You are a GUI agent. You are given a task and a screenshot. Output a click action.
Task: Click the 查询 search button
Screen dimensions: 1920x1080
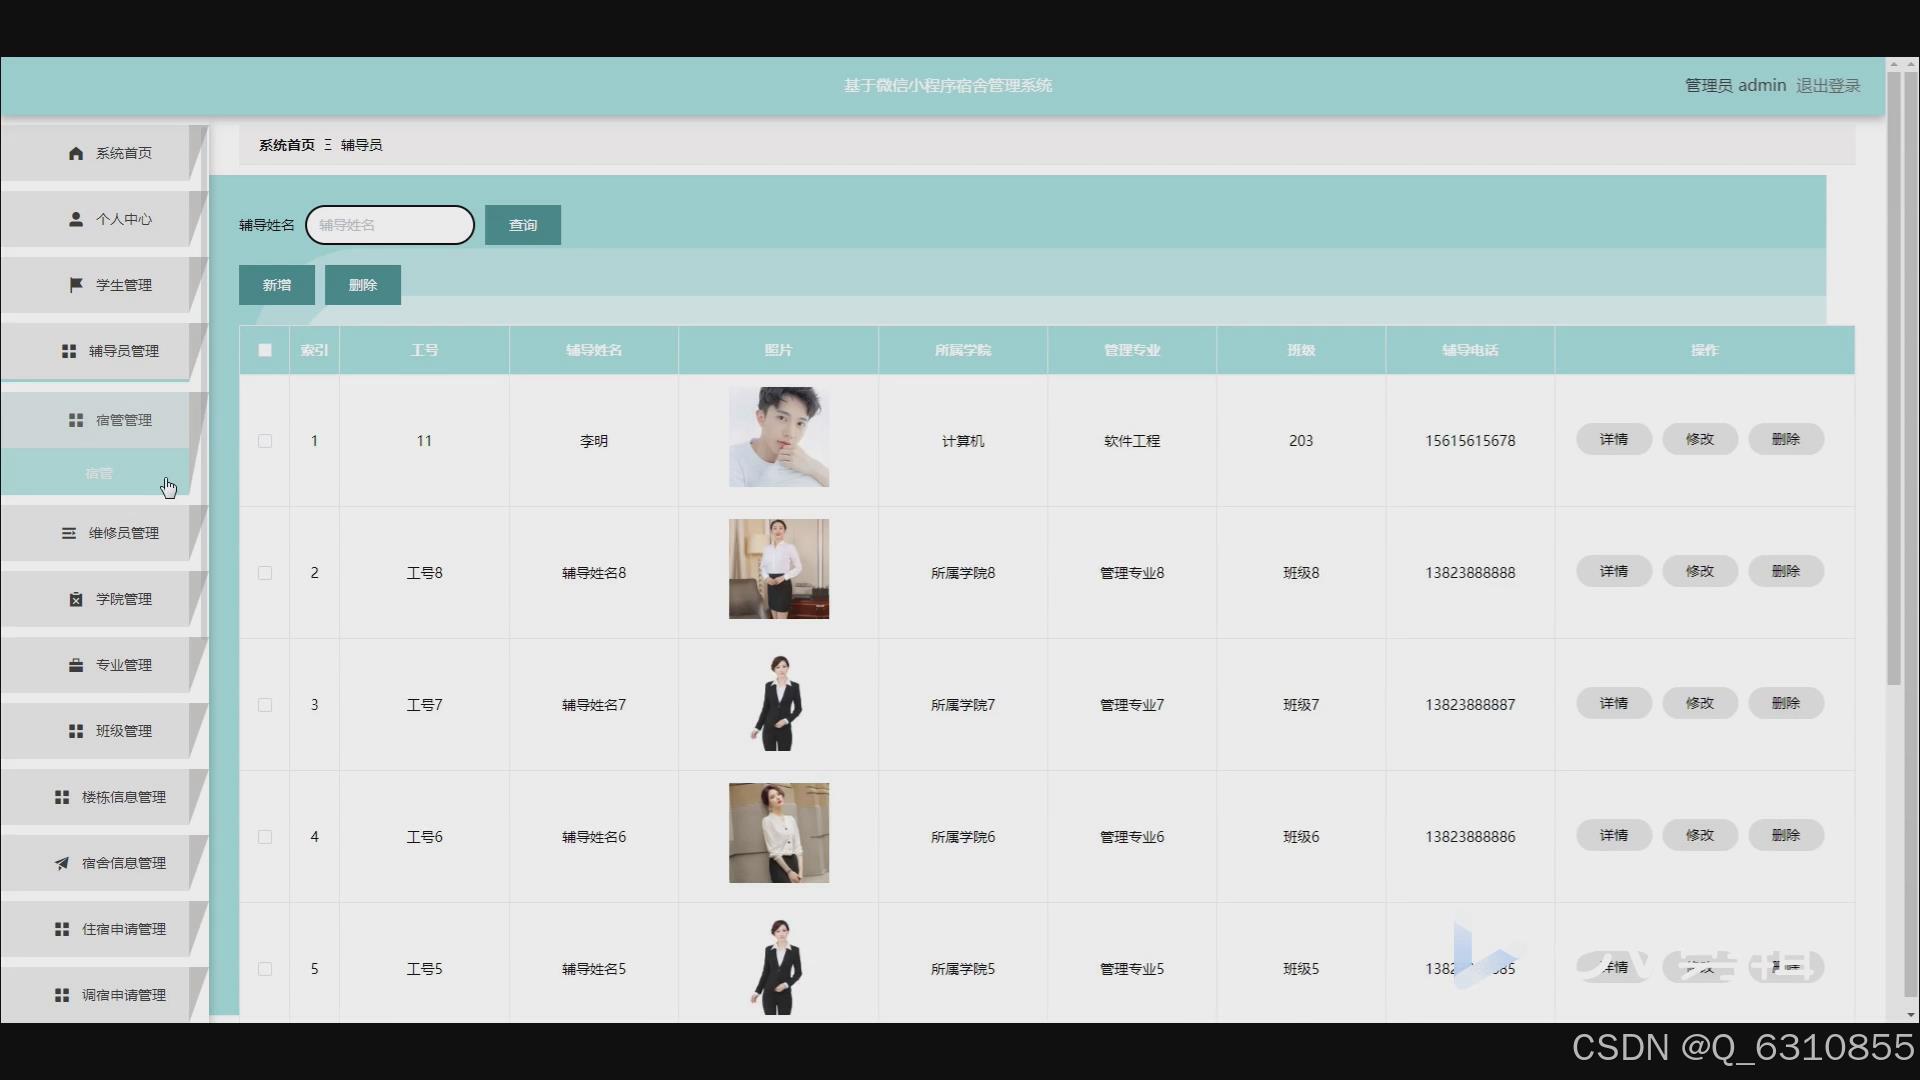click(x=522, y=225)
